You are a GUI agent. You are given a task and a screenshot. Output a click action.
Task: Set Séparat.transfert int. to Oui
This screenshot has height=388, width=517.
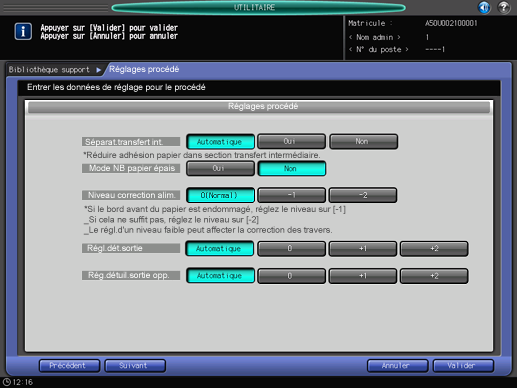[291, 141]
